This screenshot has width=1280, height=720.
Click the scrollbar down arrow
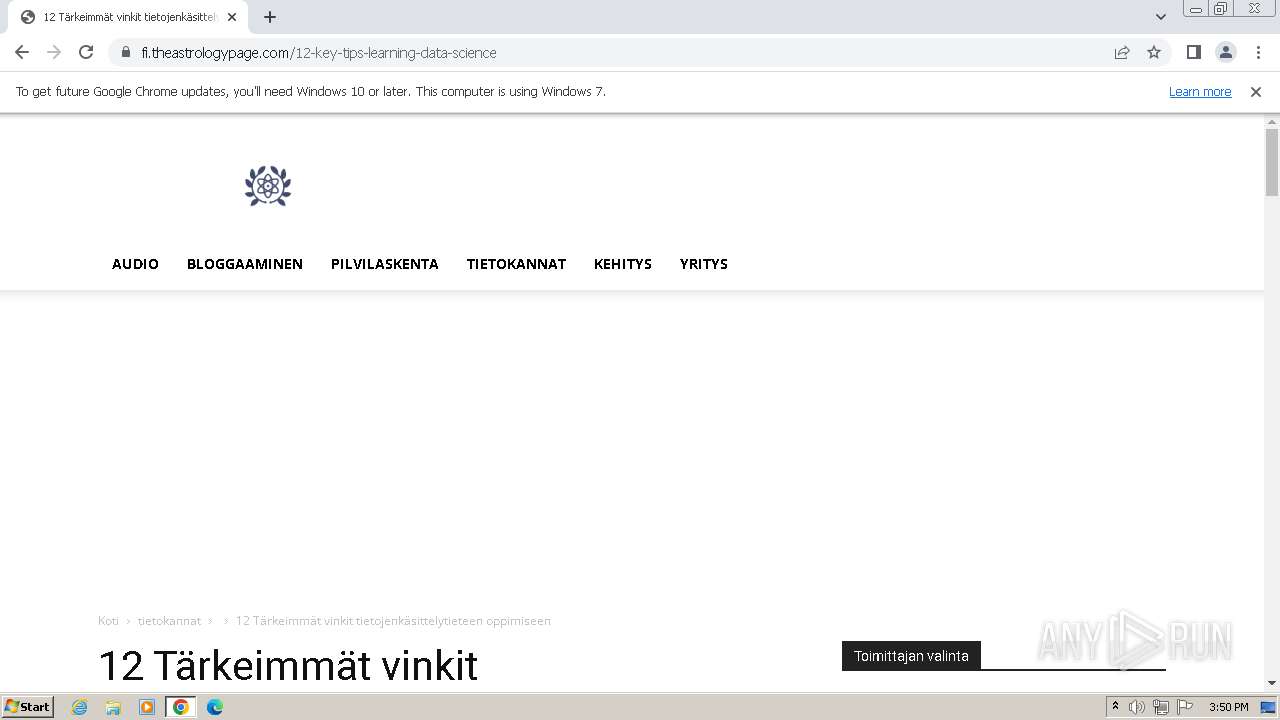tap(1272, 683)
